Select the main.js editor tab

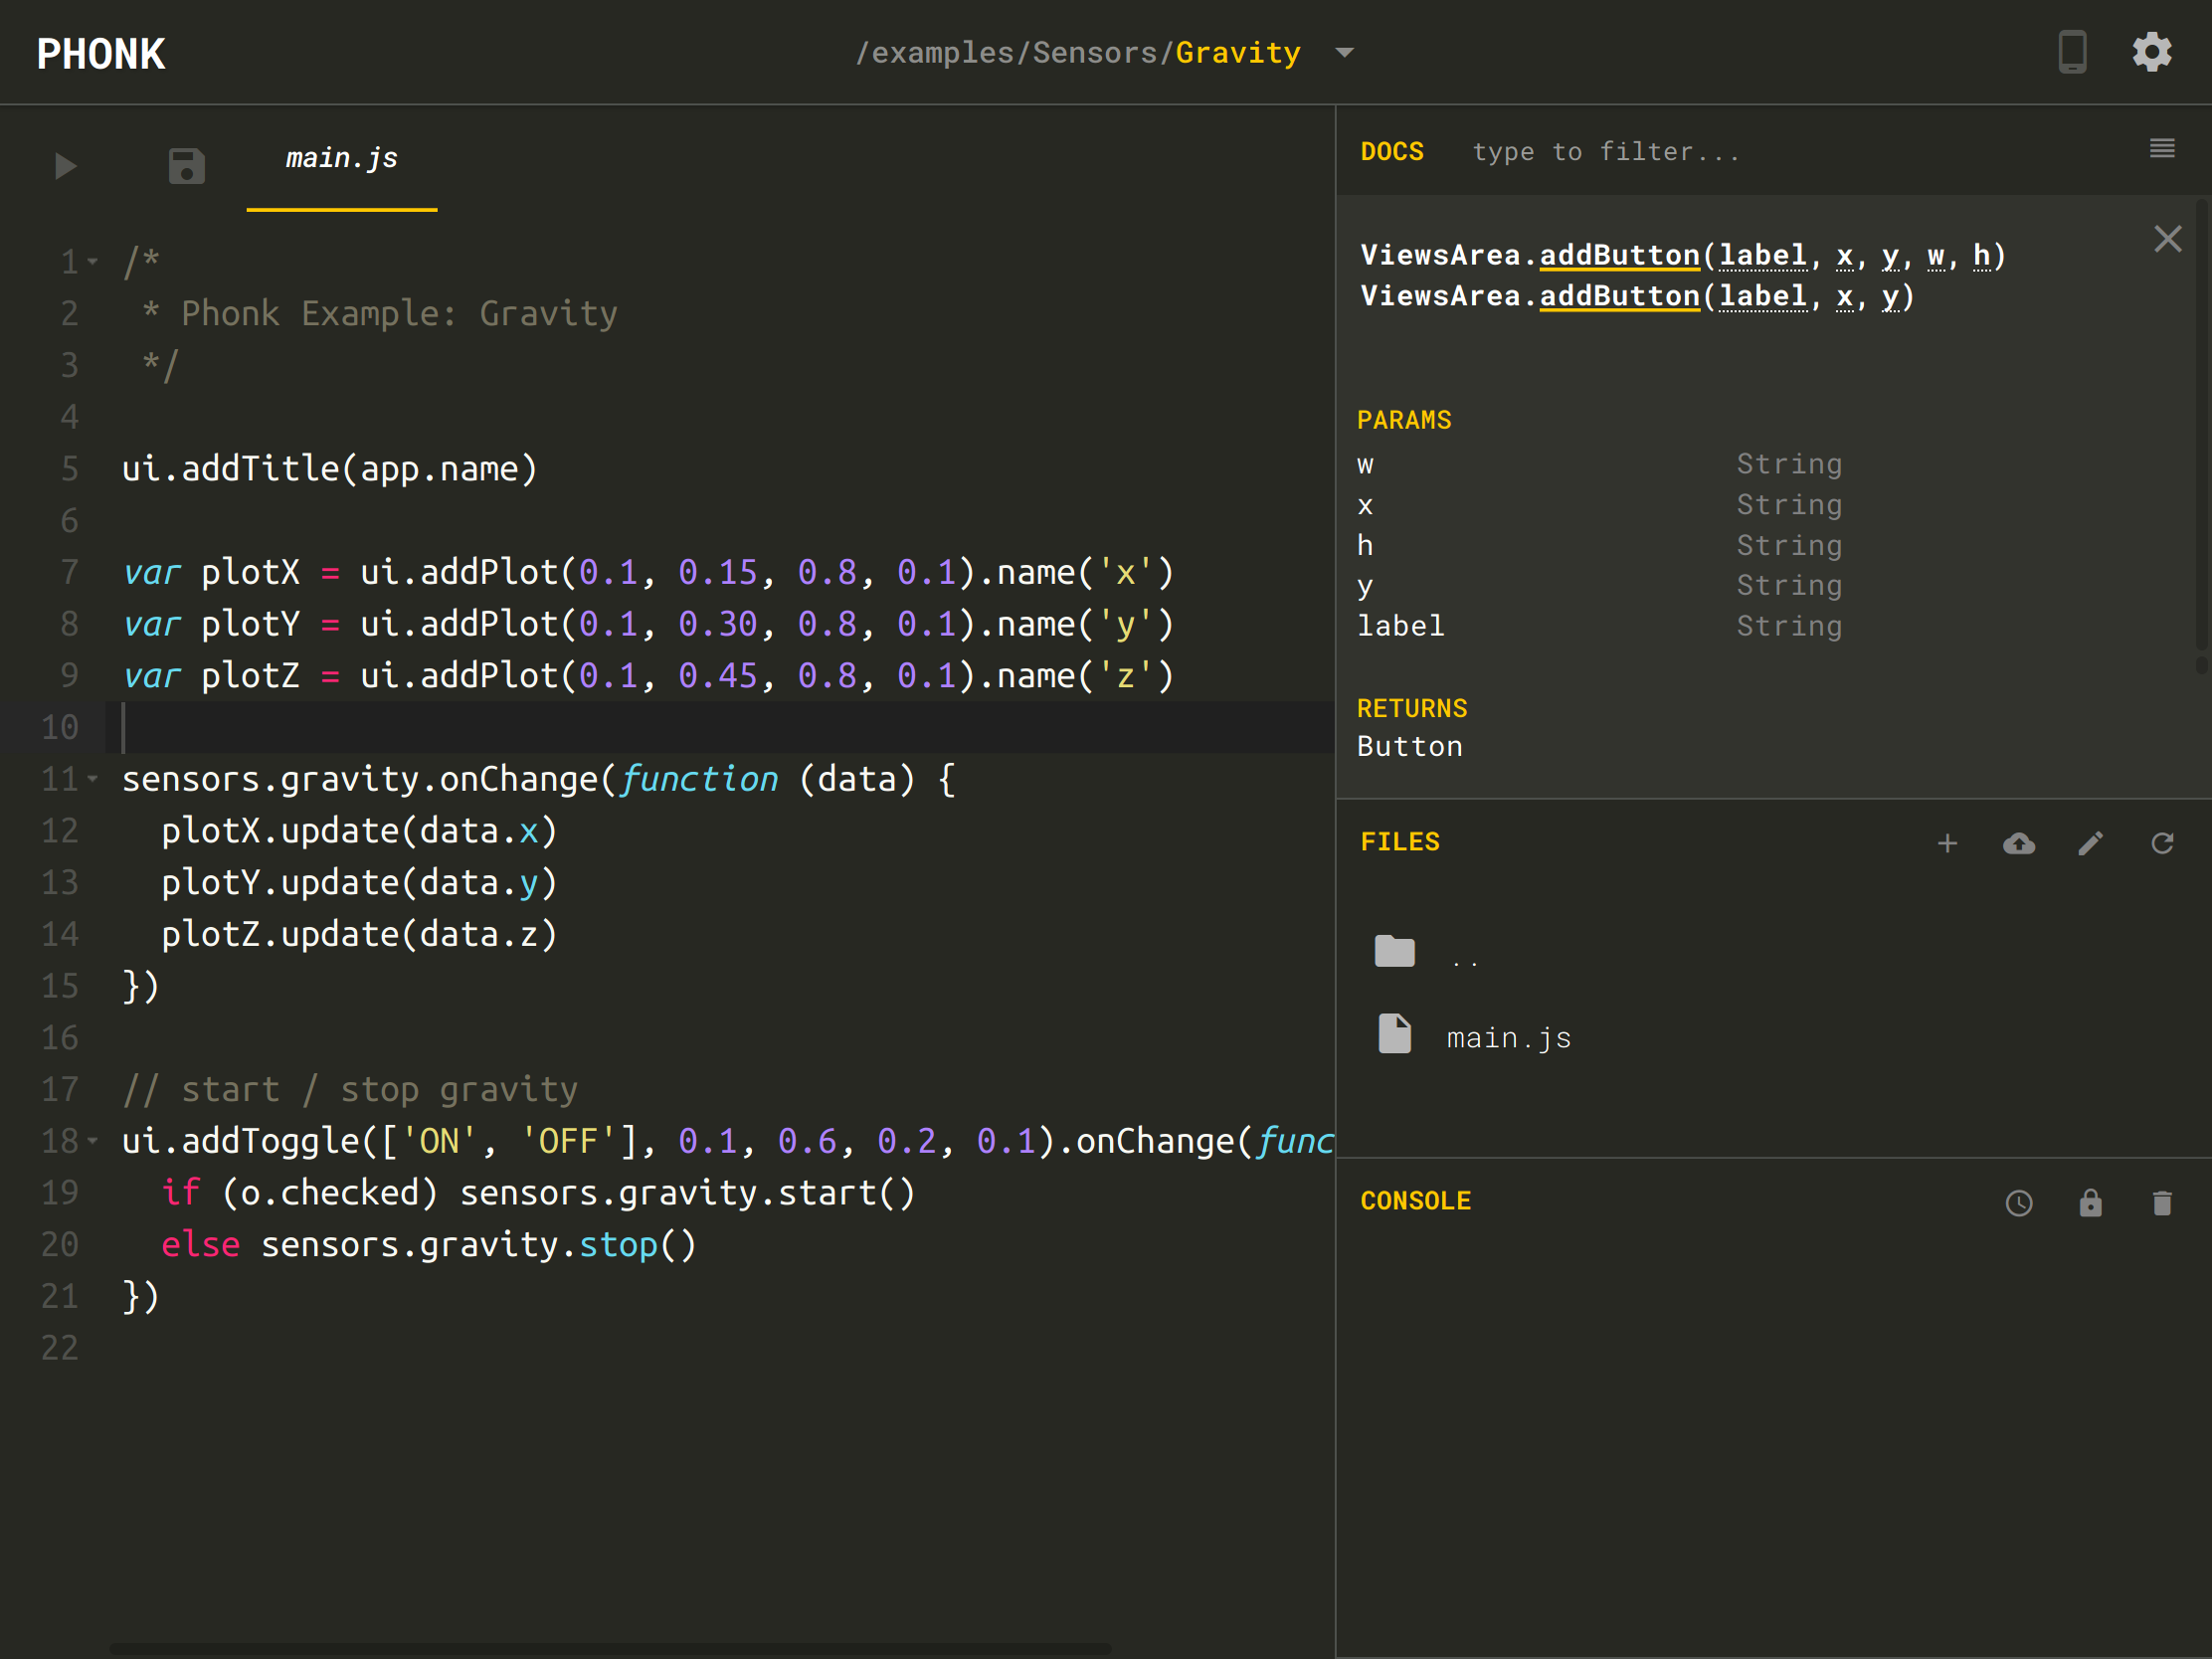coord(342,159)
